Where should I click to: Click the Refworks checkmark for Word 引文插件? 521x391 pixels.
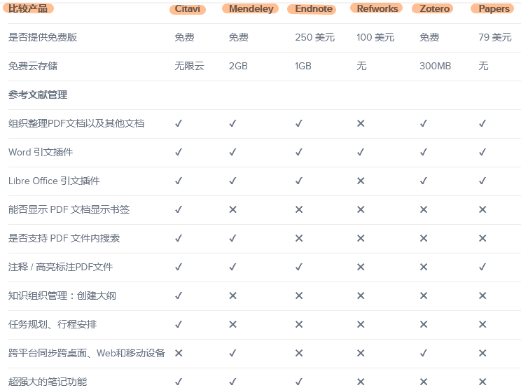[360, 152]
